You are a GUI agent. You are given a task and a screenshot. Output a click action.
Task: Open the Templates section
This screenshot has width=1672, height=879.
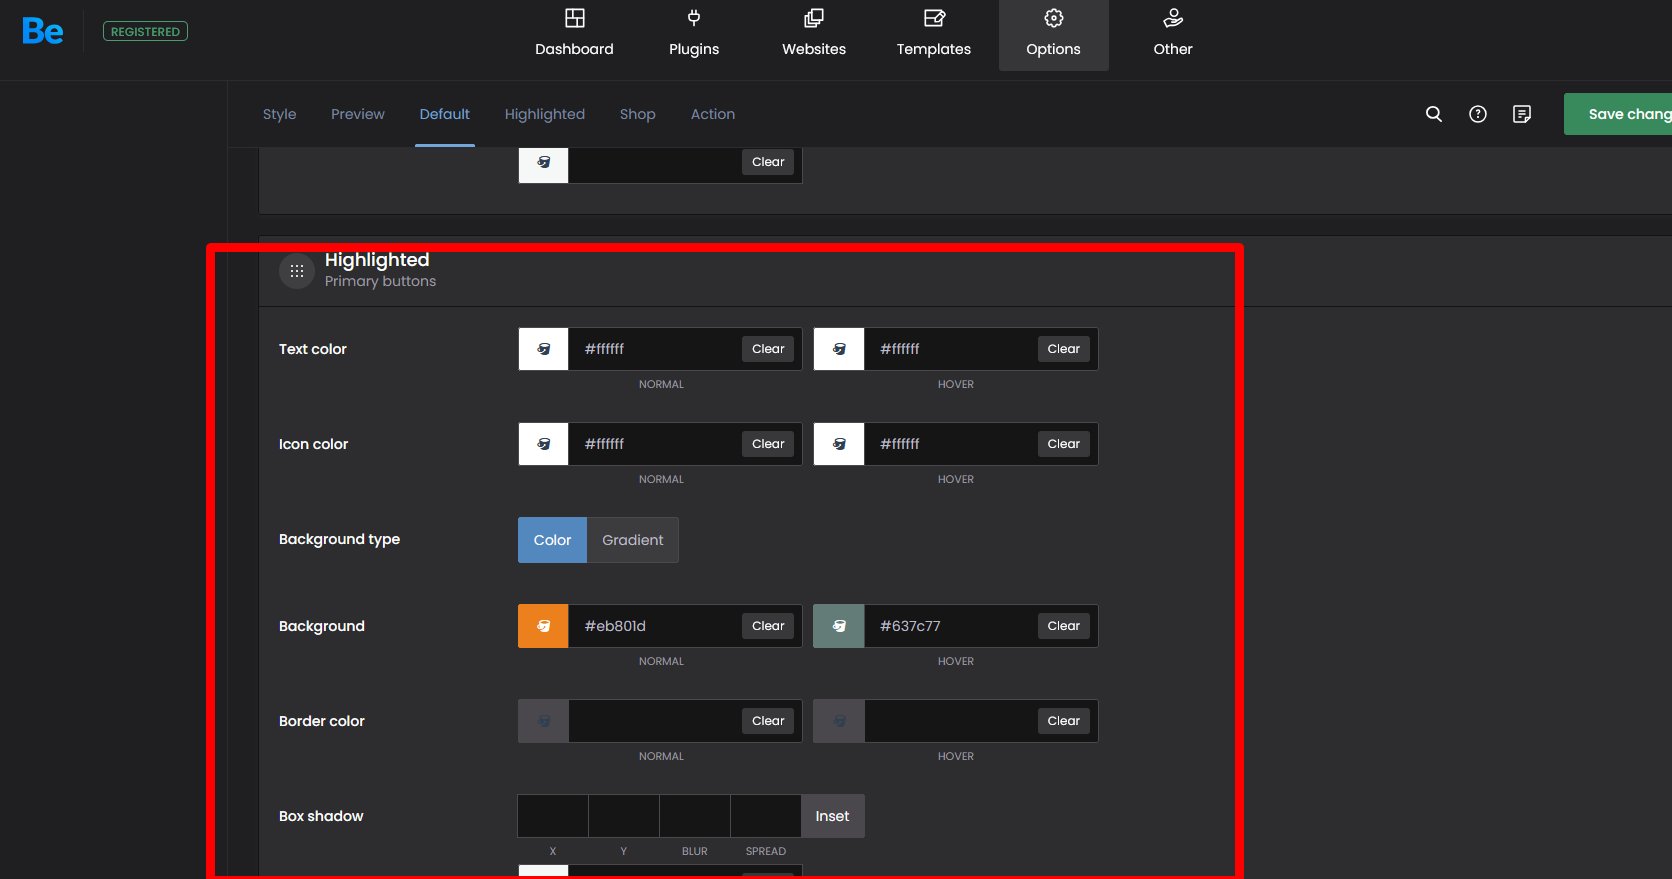[x=933, y=34]
